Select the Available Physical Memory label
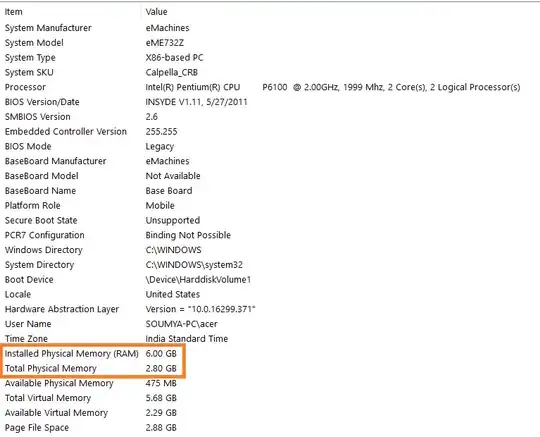The width and height of the screenshot is (540, 437). [x=59, y=383]
